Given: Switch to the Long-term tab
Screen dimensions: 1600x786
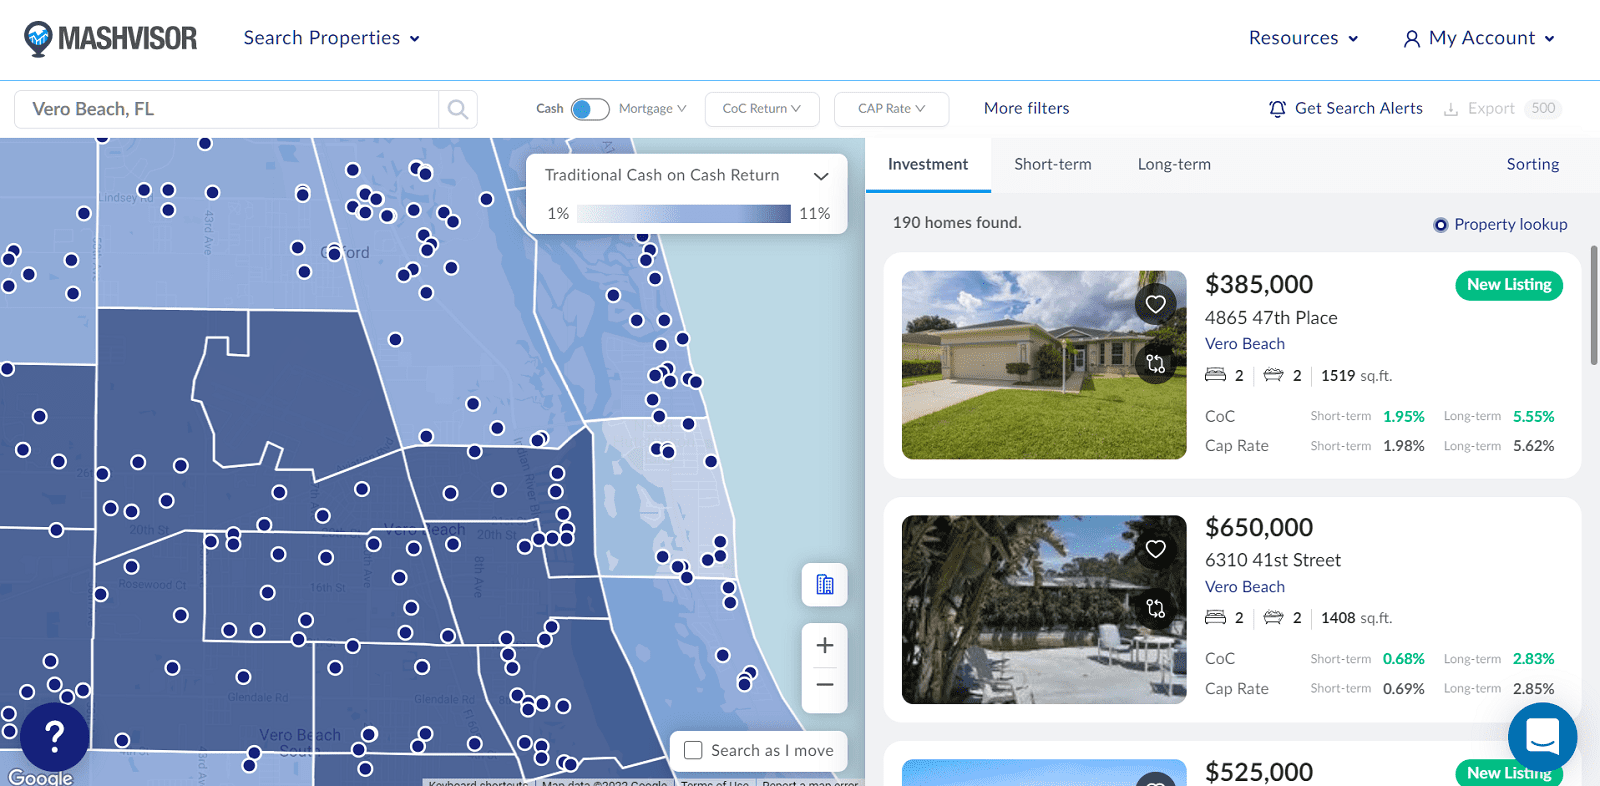Looking at the screenshot, I should pos(1174,164).
